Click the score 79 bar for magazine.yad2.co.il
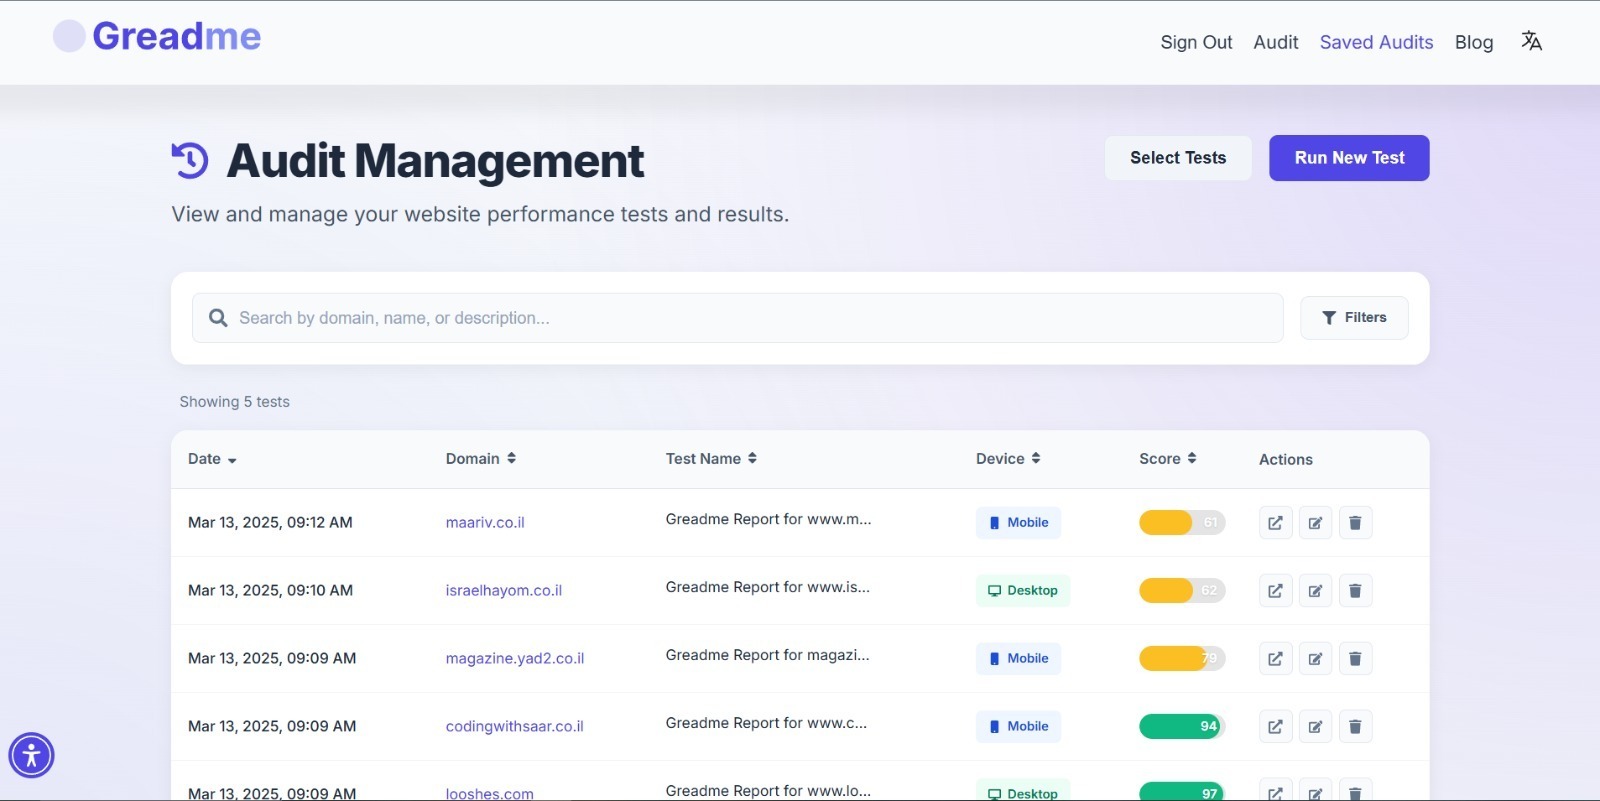1600x801 pixels. click(x=1182, y=659)
